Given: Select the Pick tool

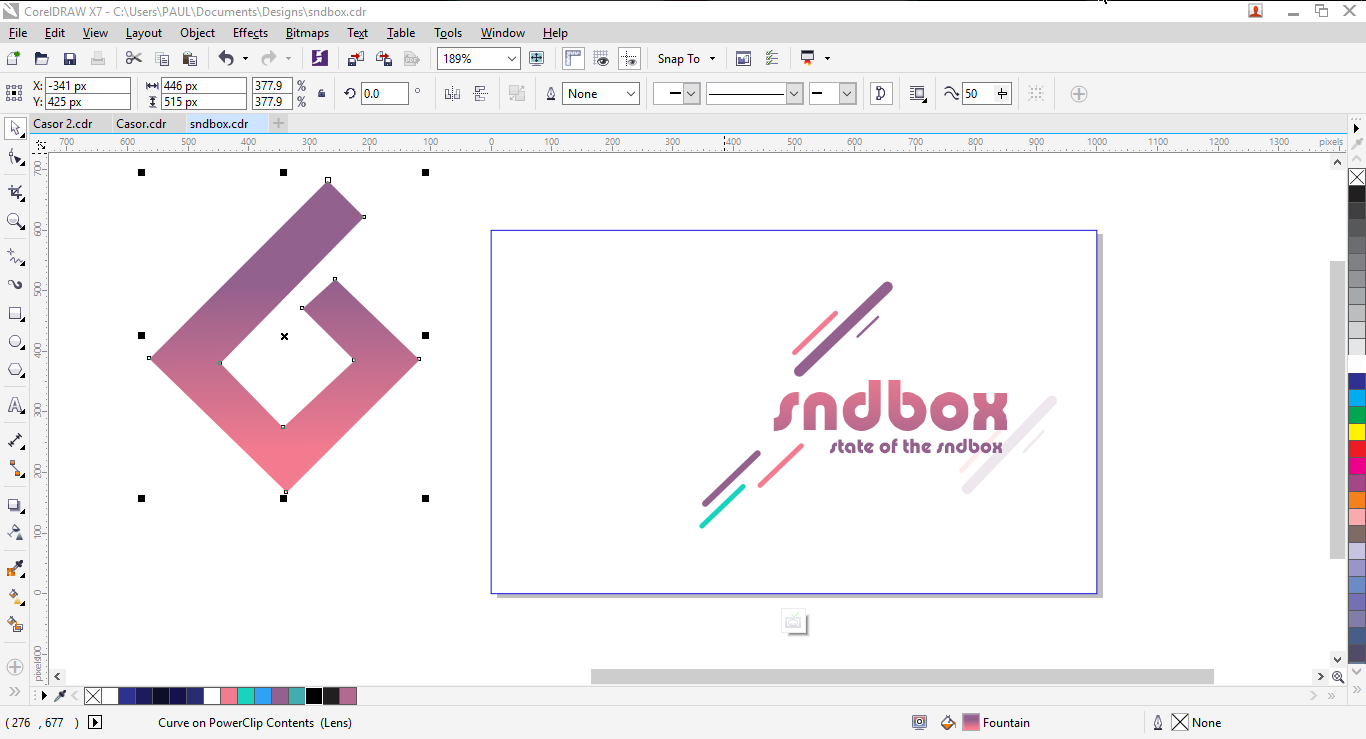Looking at the screenshot, I should (15, 128).
